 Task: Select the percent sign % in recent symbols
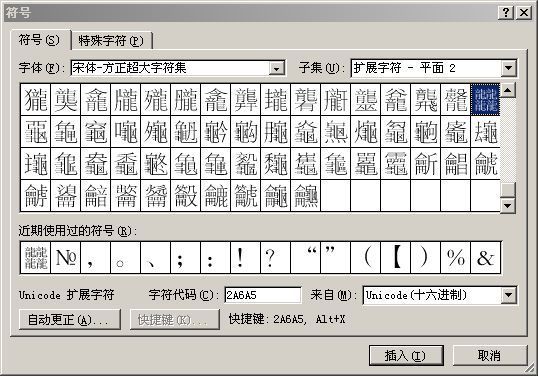(456, 257)
